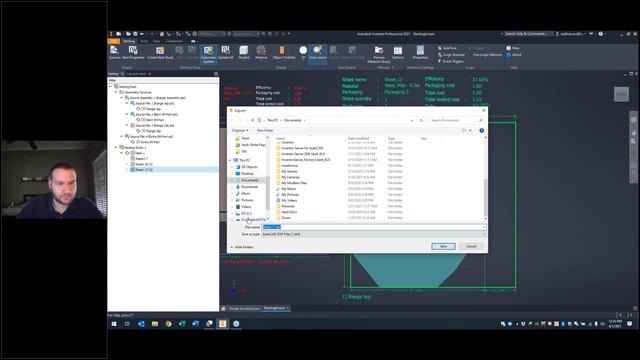
Task: Open the Organize dropdown in Export dialog
Action: tap(240, 131)
